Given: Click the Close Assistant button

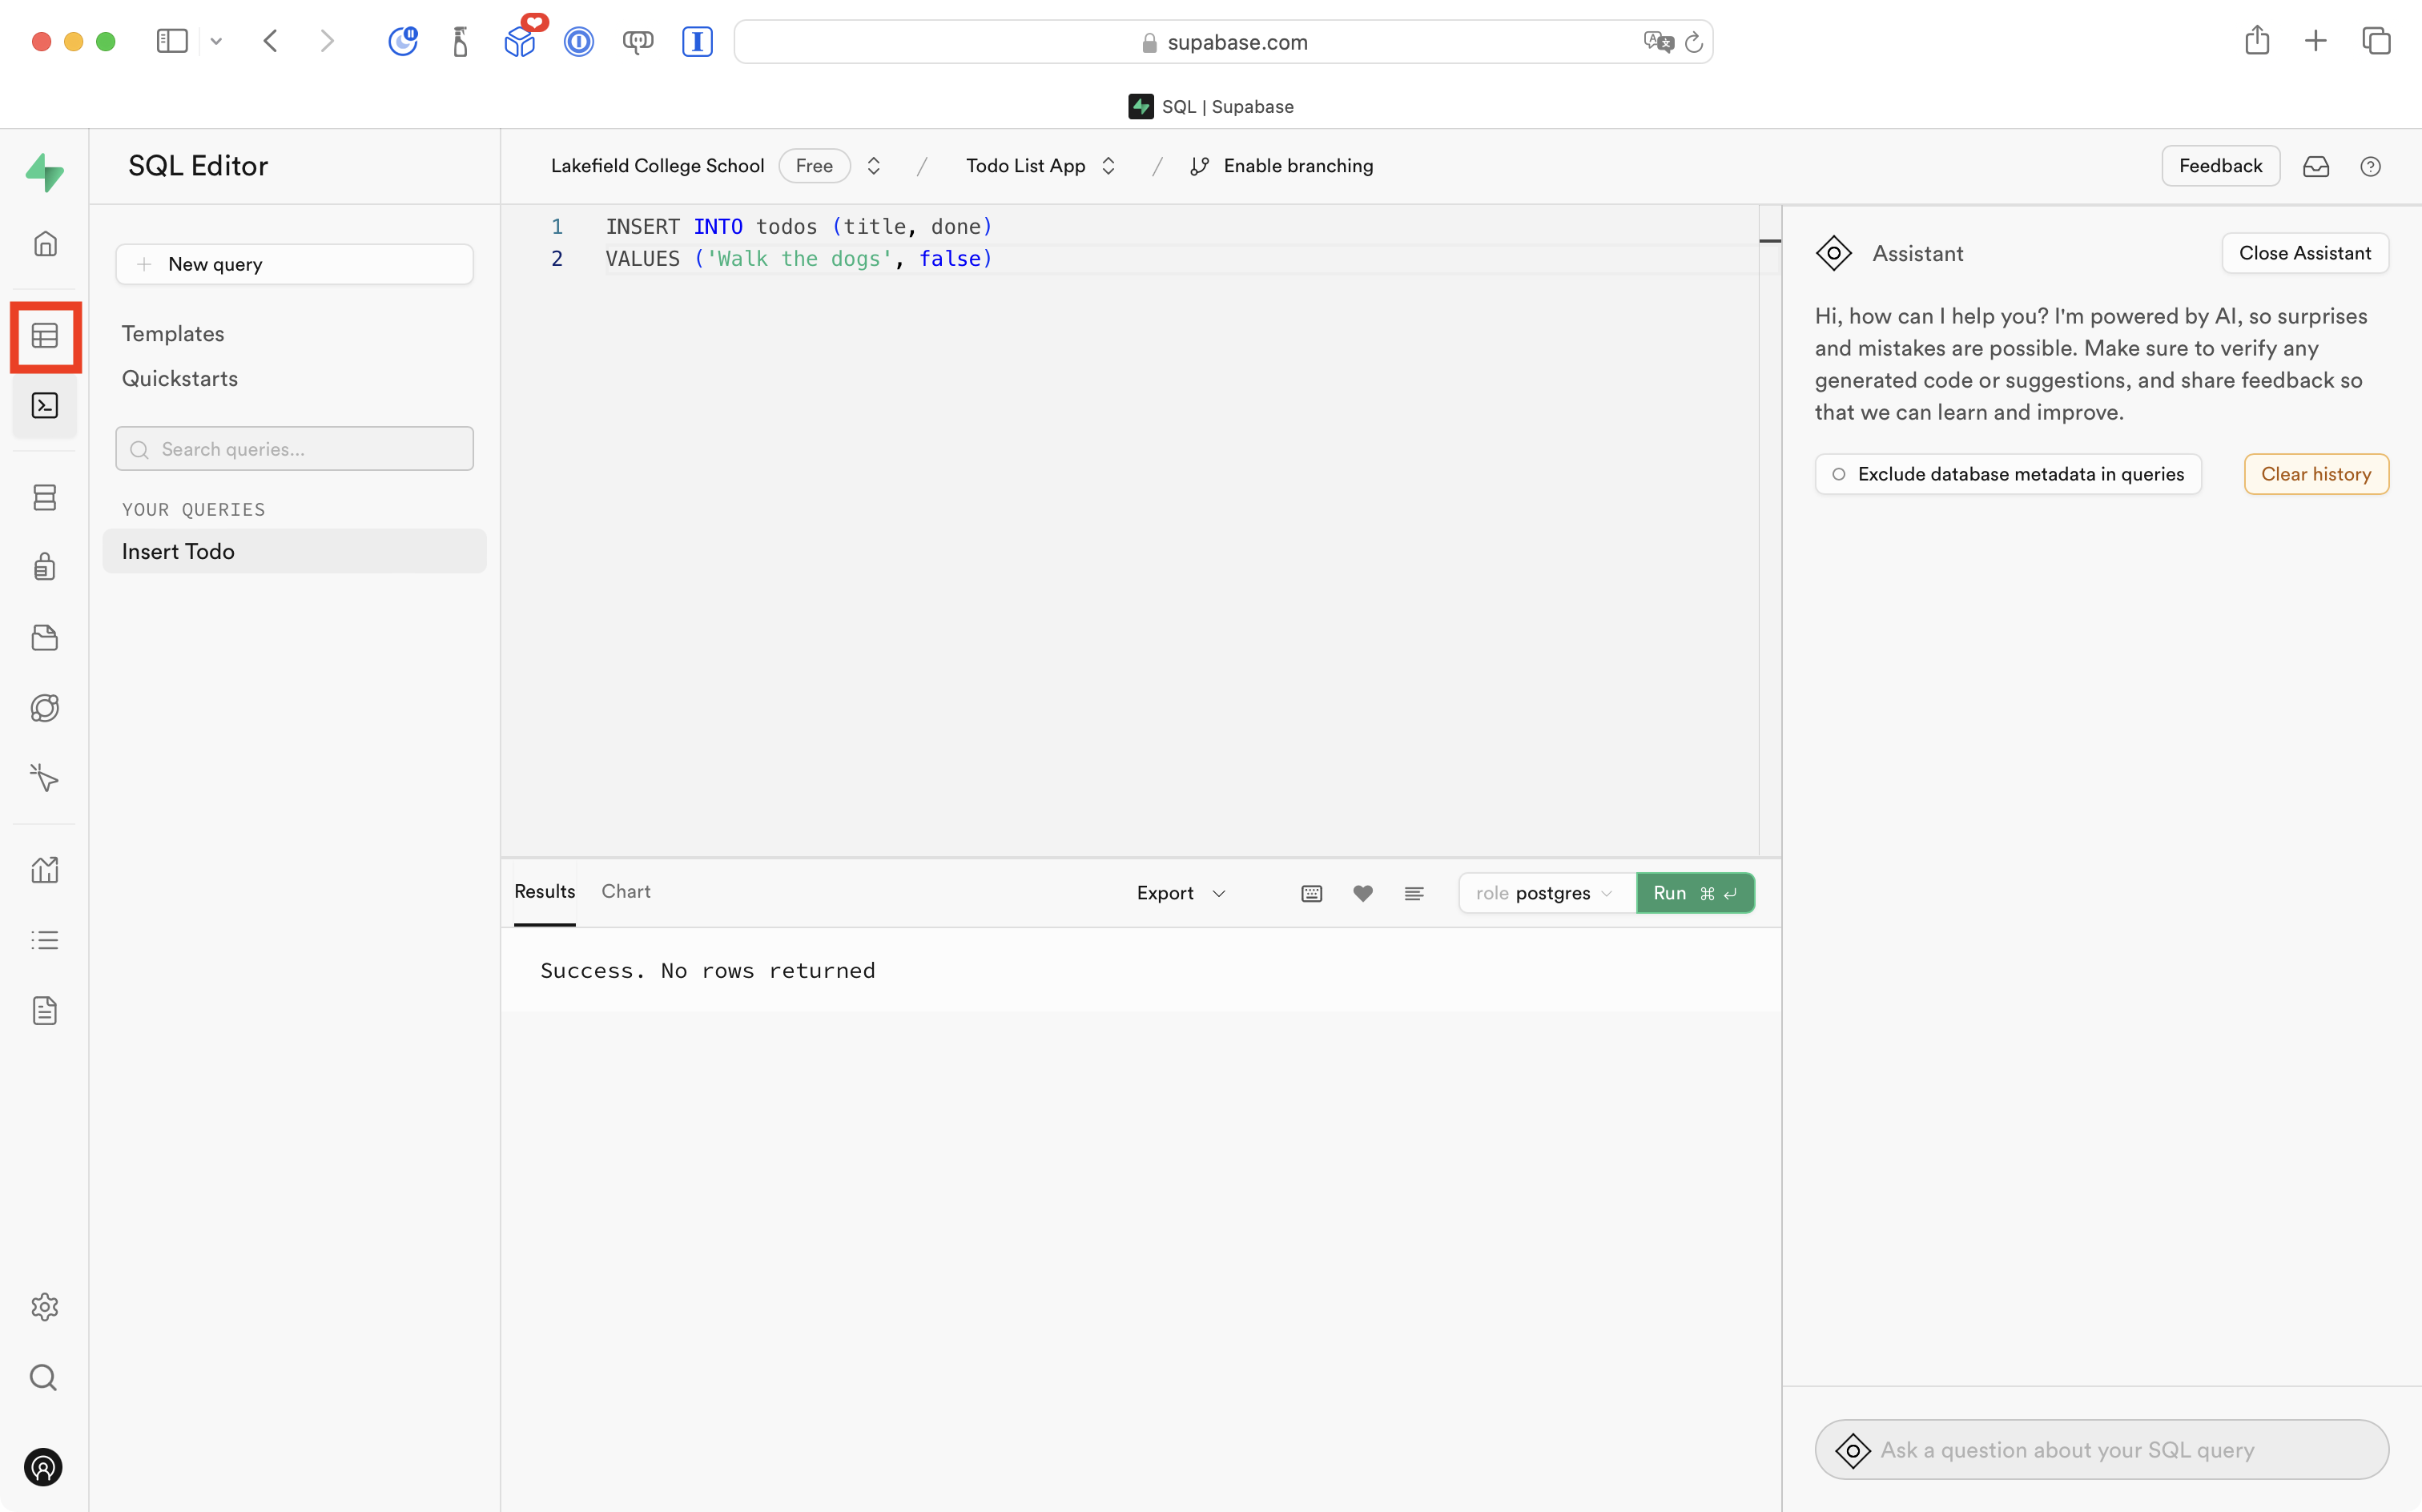Looking at the screenshot, I should click(x=2304, y=253).
